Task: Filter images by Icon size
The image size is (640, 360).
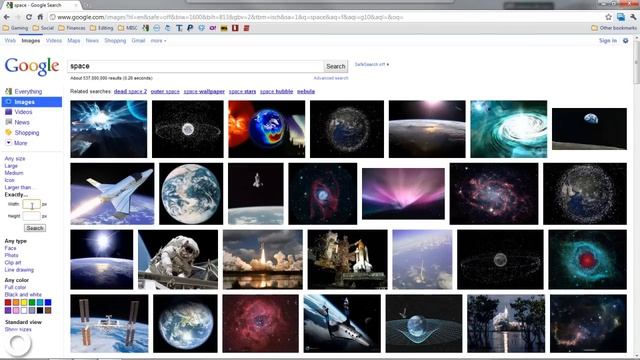Action: 9,180
